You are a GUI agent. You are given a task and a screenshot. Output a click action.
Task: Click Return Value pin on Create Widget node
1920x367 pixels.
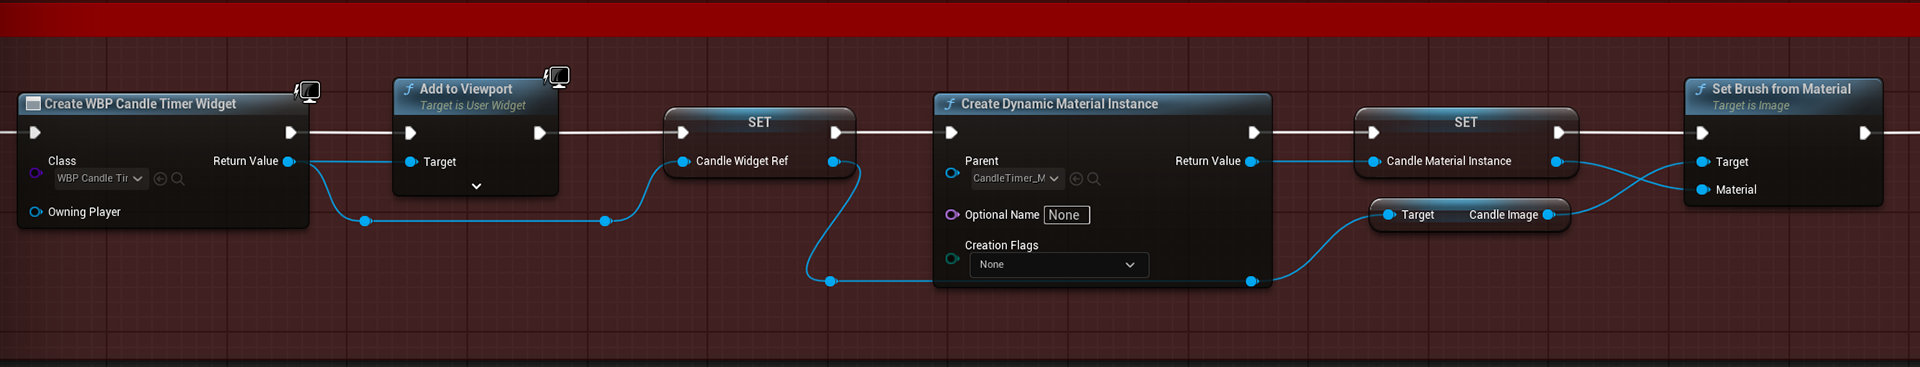[289, 161]
